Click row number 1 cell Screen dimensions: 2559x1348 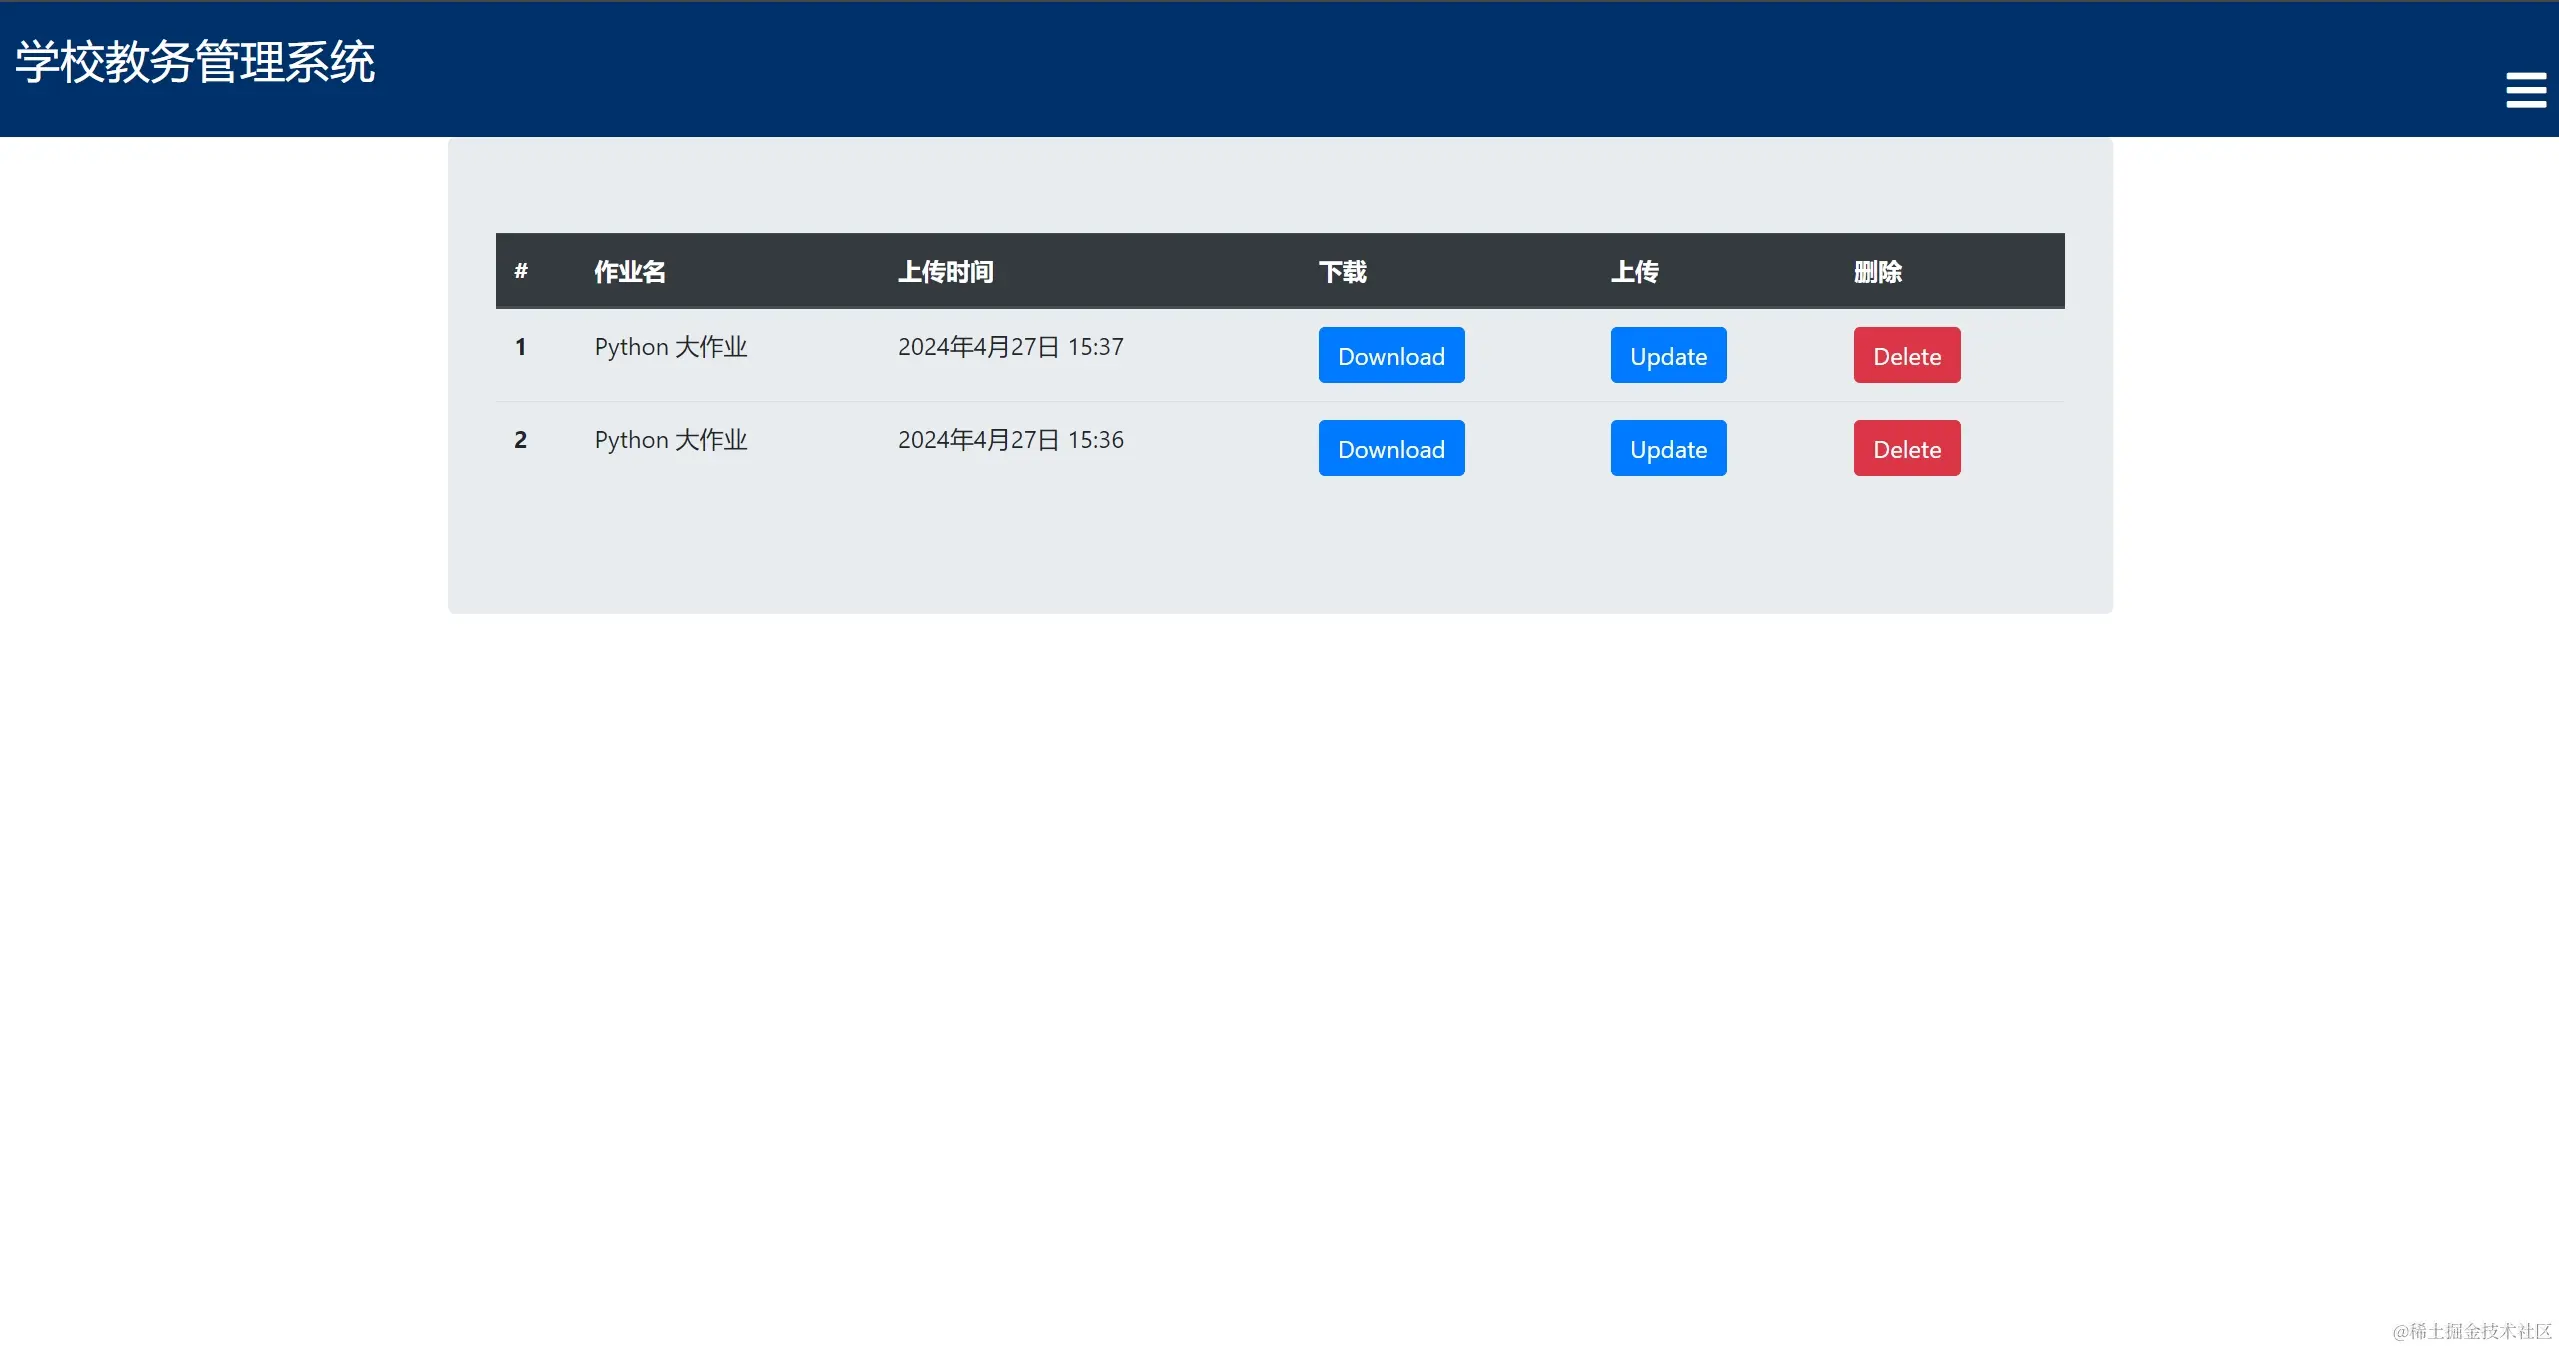520,347
